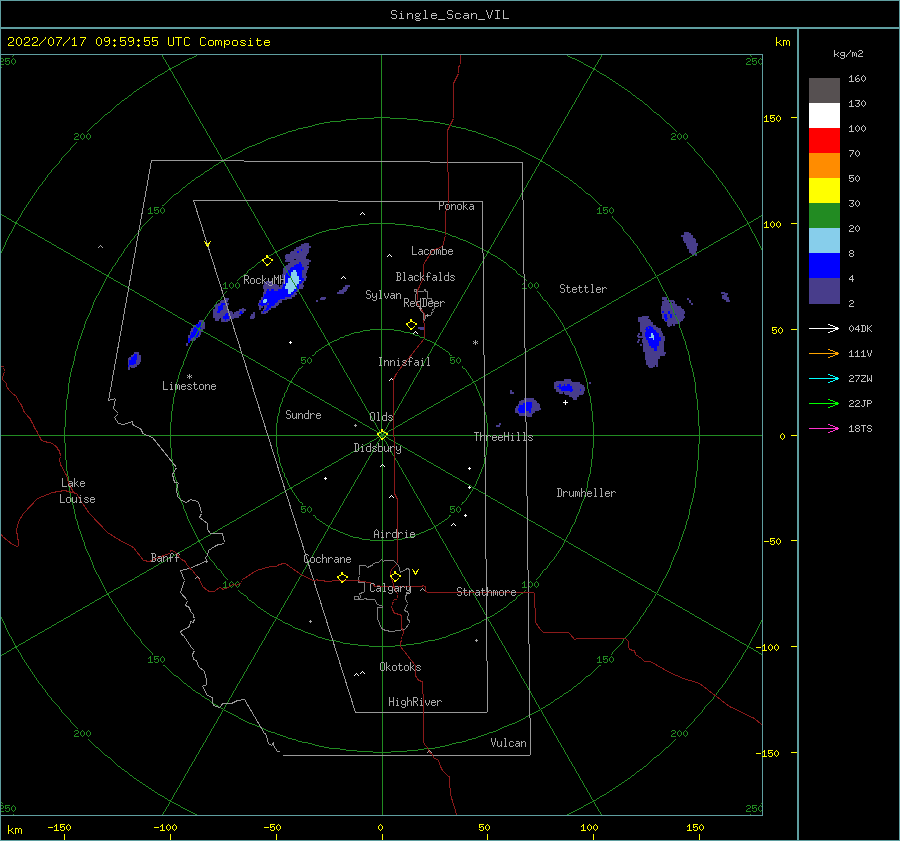The width and height of the screenshot is (900, 841).
Task: Select the orange 70 legend swatch
Action: (x=824, y=165)
